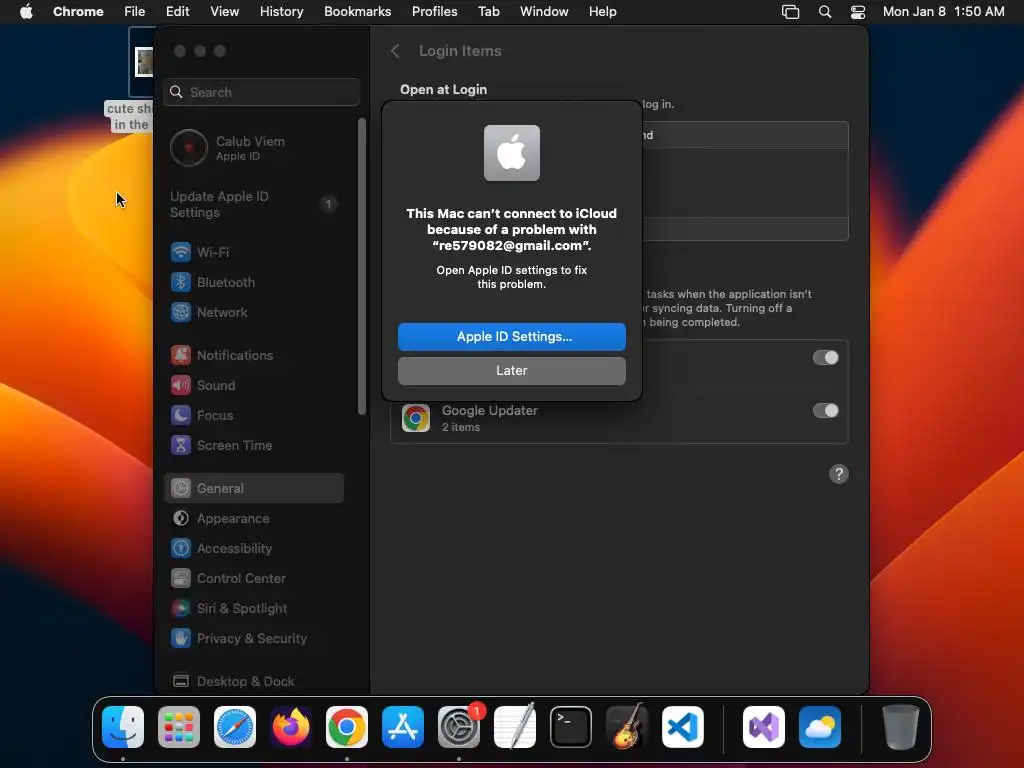This screenshot has height=768, width=1024.
Task: Open the Help menu
Action: pyautogui.click(x=602, y=12)
